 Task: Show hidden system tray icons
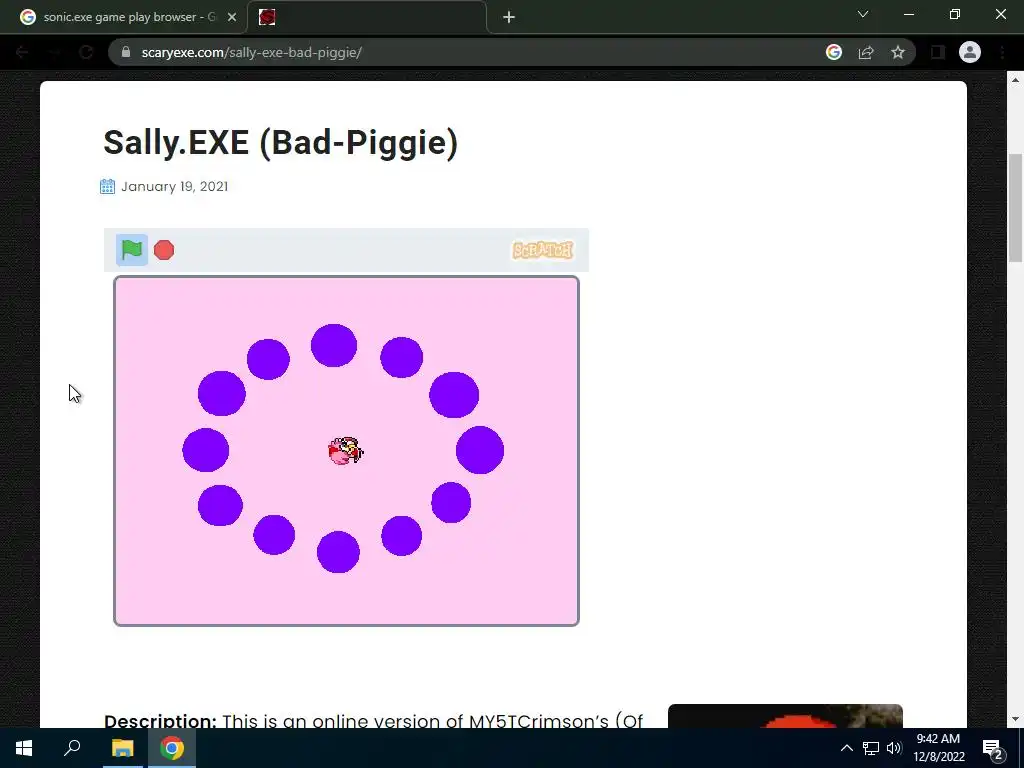pyautogui.click(x=846, y=748)
